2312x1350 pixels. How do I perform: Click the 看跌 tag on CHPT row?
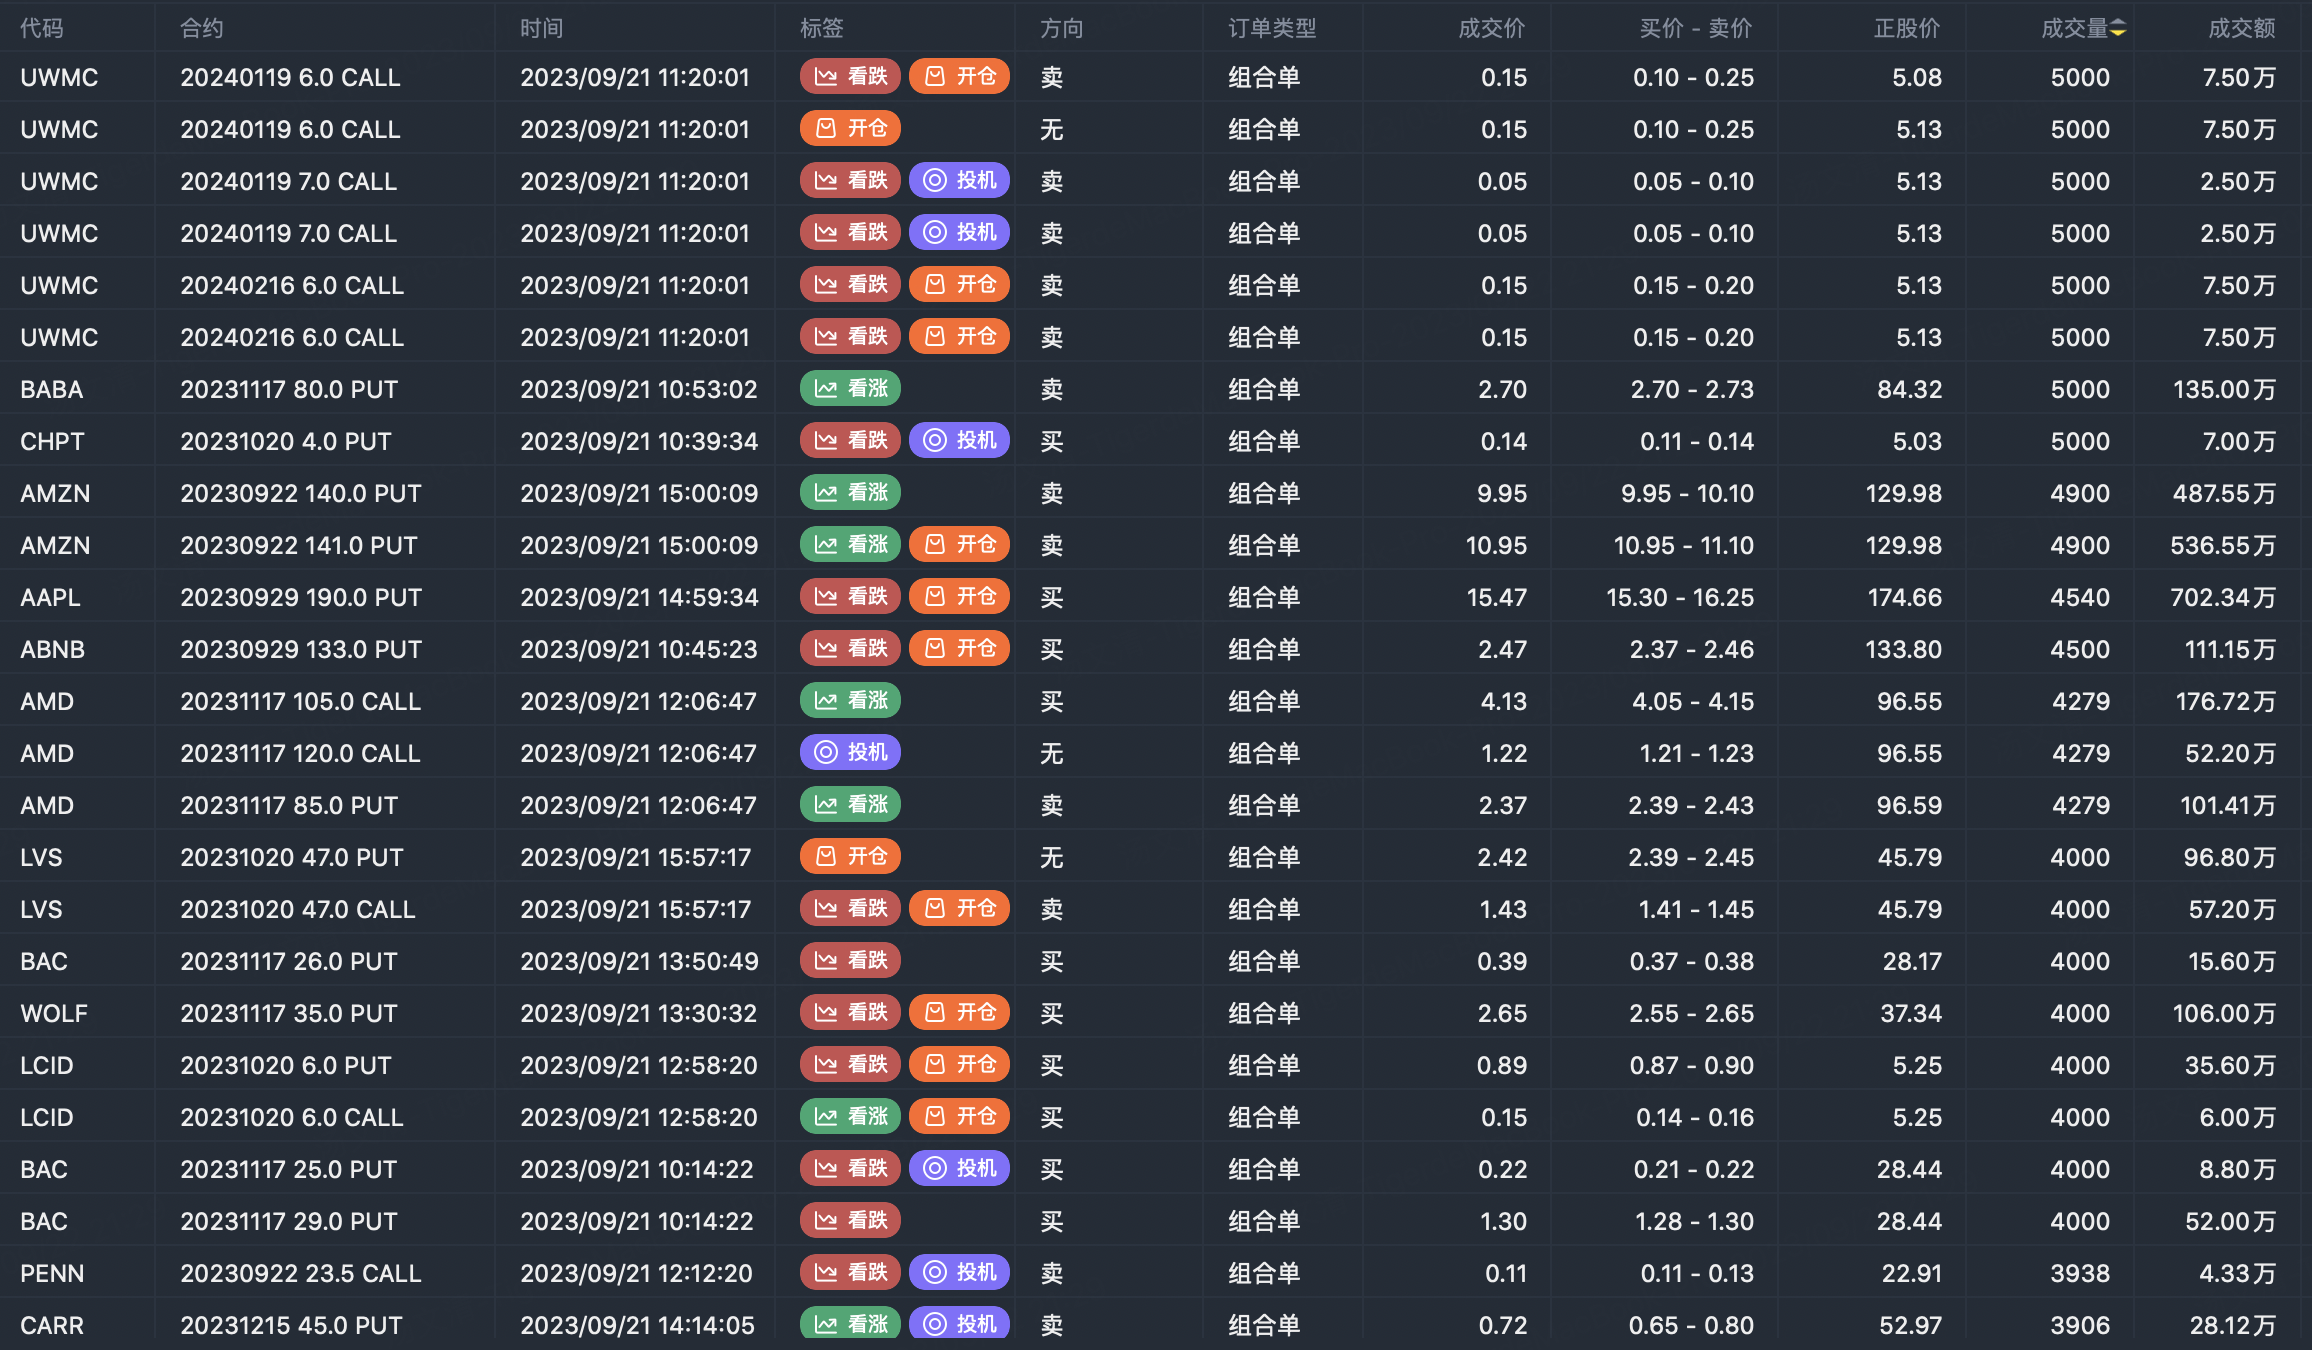850,441
